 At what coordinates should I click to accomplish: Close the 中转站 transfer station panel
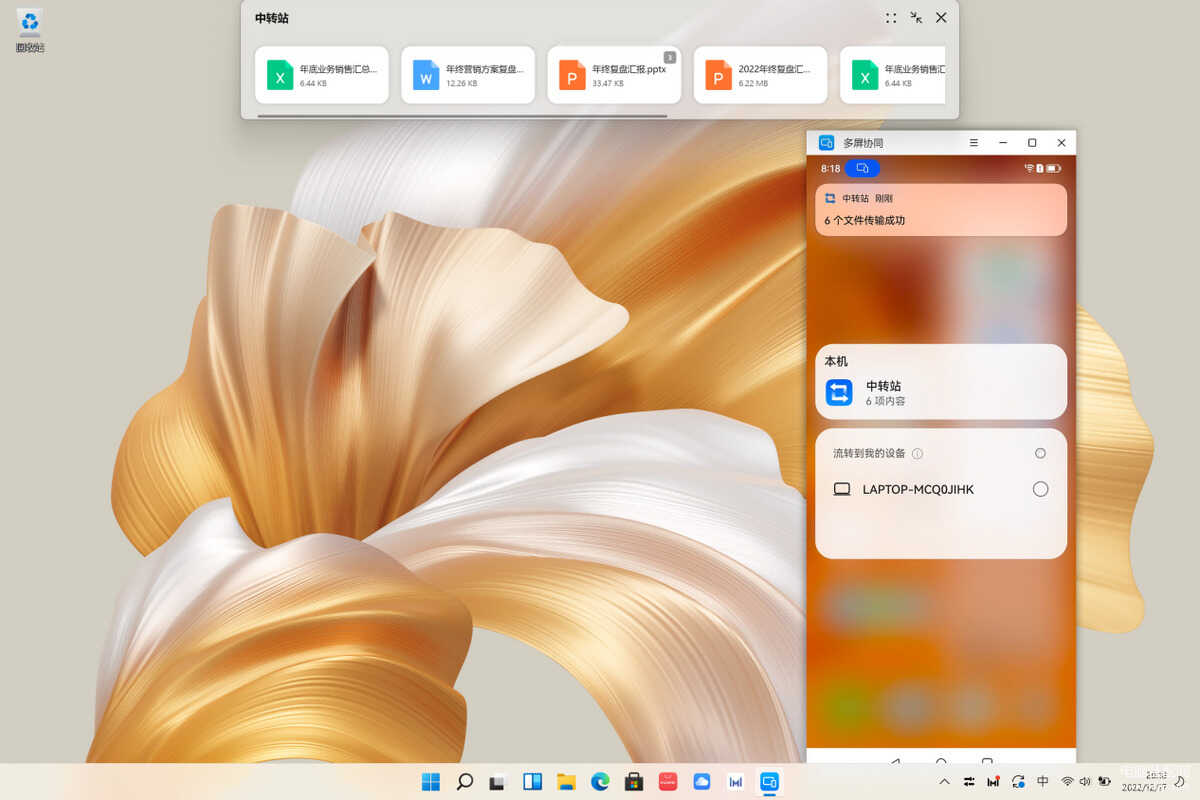pos(941,18)
